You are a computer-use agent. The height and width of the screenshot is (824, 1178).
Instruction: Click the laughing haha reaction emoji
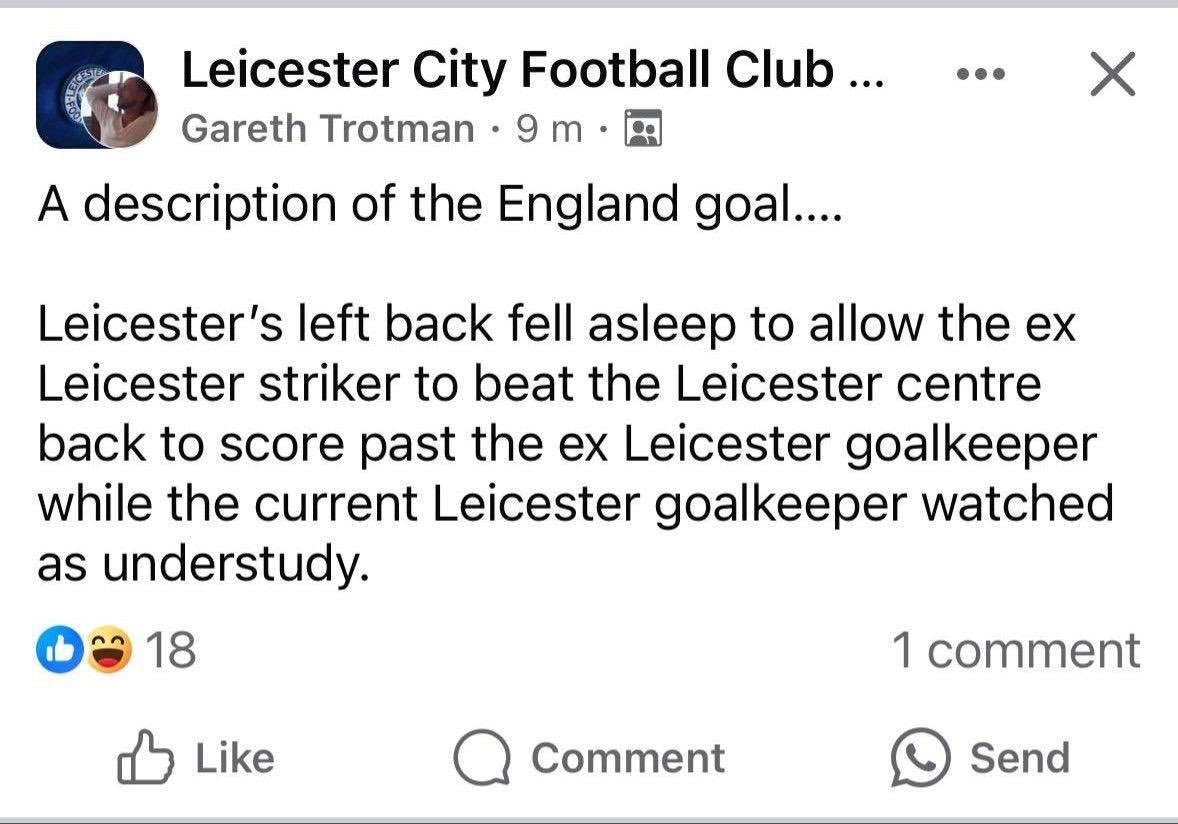point(110,650)
